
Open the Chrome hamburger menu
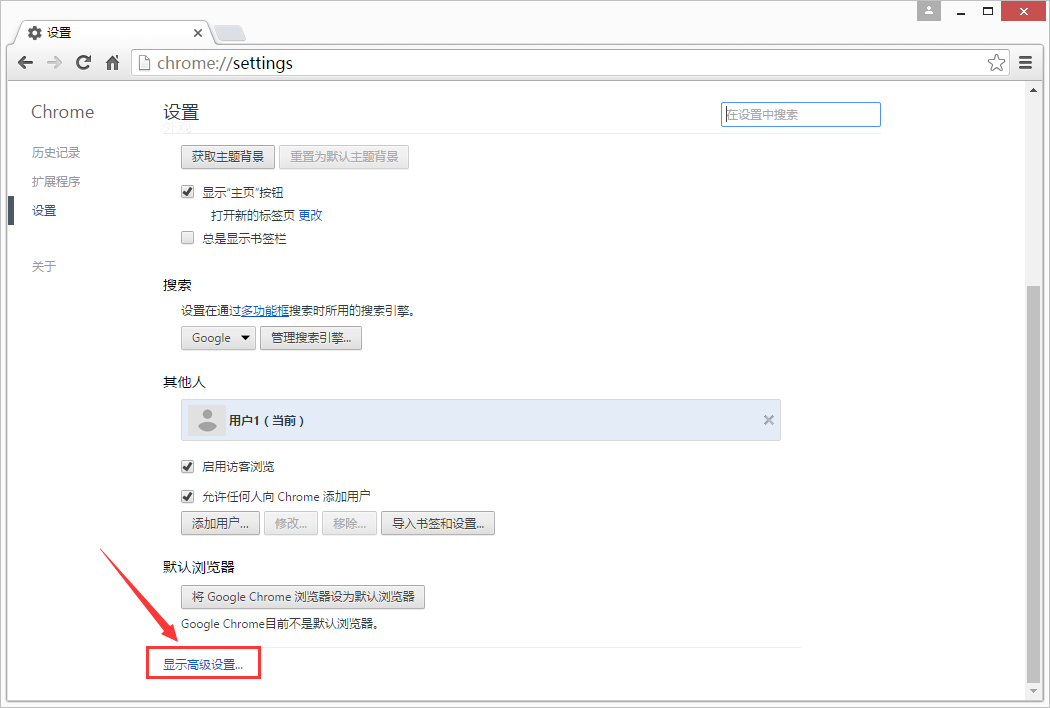click(1025, 63)
